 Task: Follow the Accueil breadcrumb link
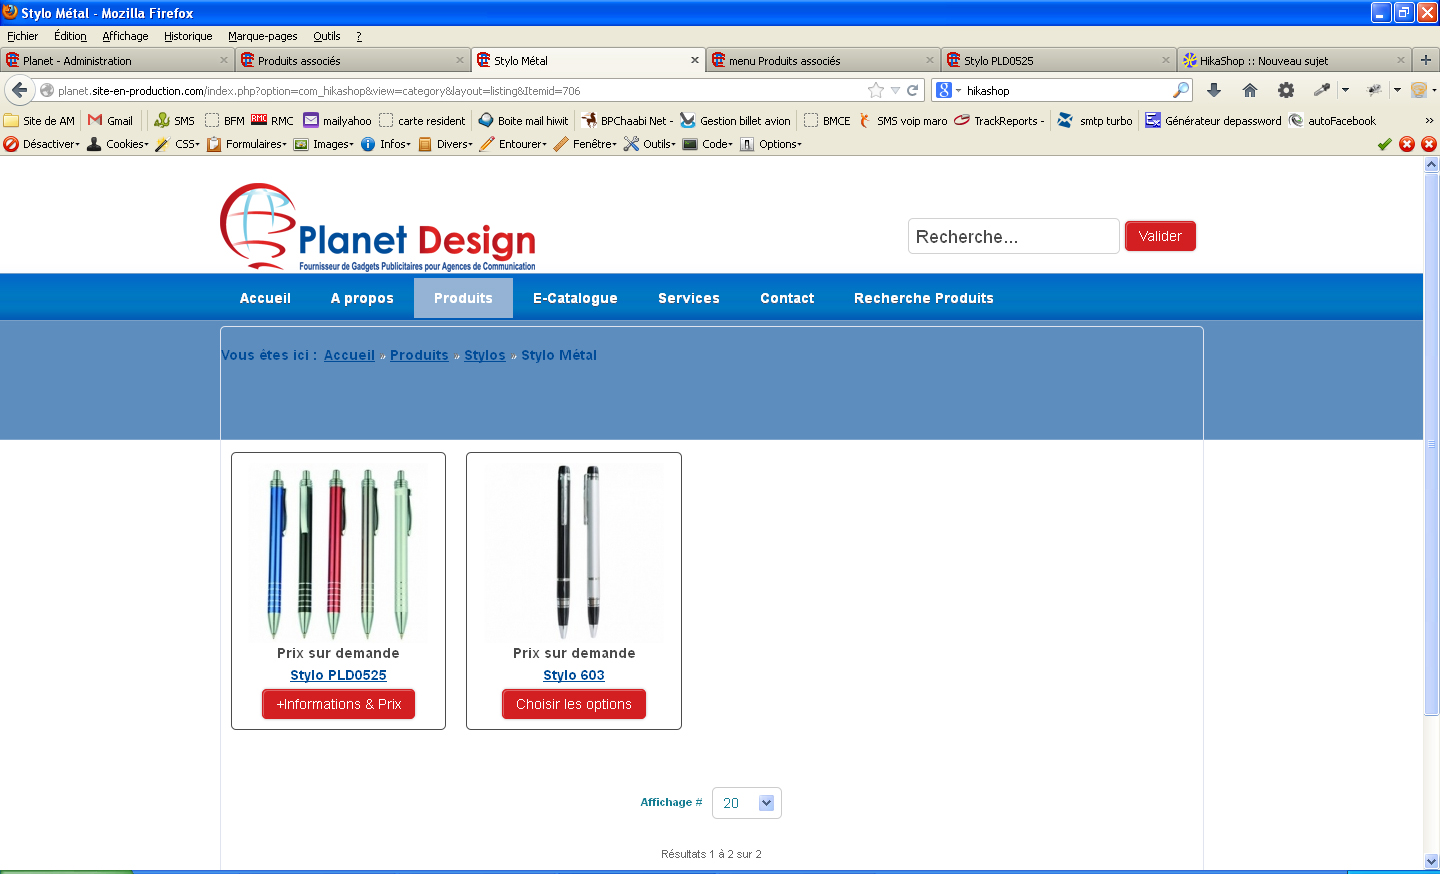tap(349, 355)
